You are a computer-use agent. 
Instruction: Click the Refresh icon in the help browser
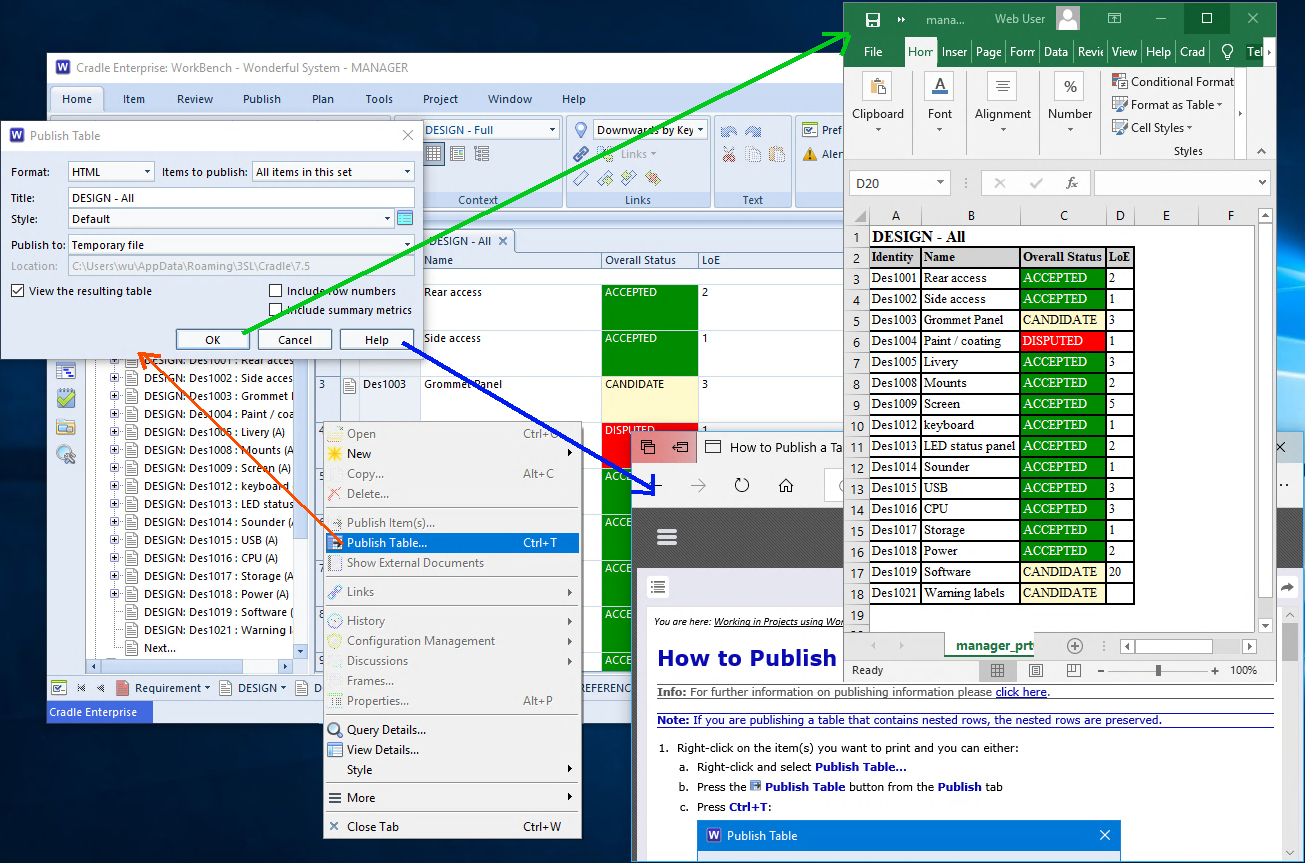[742, 485]
